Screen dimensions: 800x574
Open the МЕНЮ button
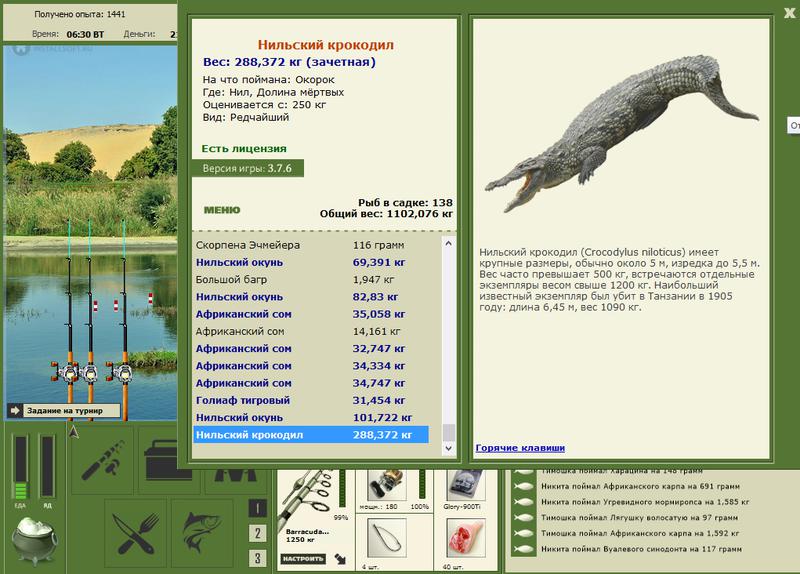tap(221, 210)
